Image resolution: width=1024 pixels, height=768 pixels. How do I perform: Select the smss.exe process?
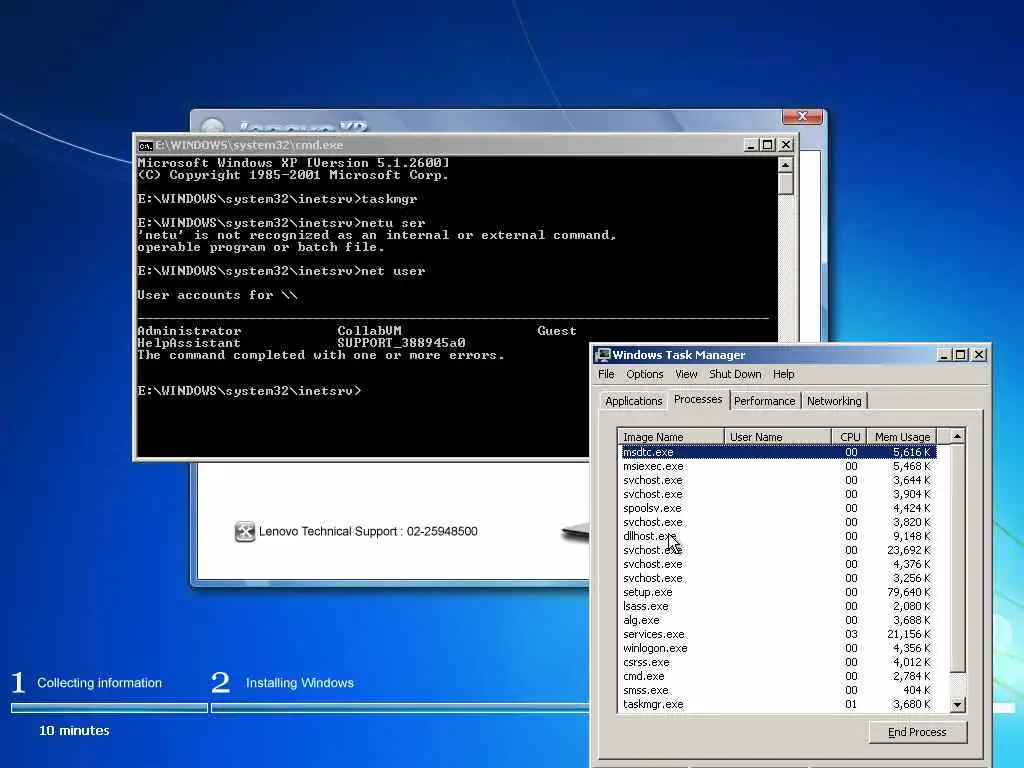(x=645, y=690)
